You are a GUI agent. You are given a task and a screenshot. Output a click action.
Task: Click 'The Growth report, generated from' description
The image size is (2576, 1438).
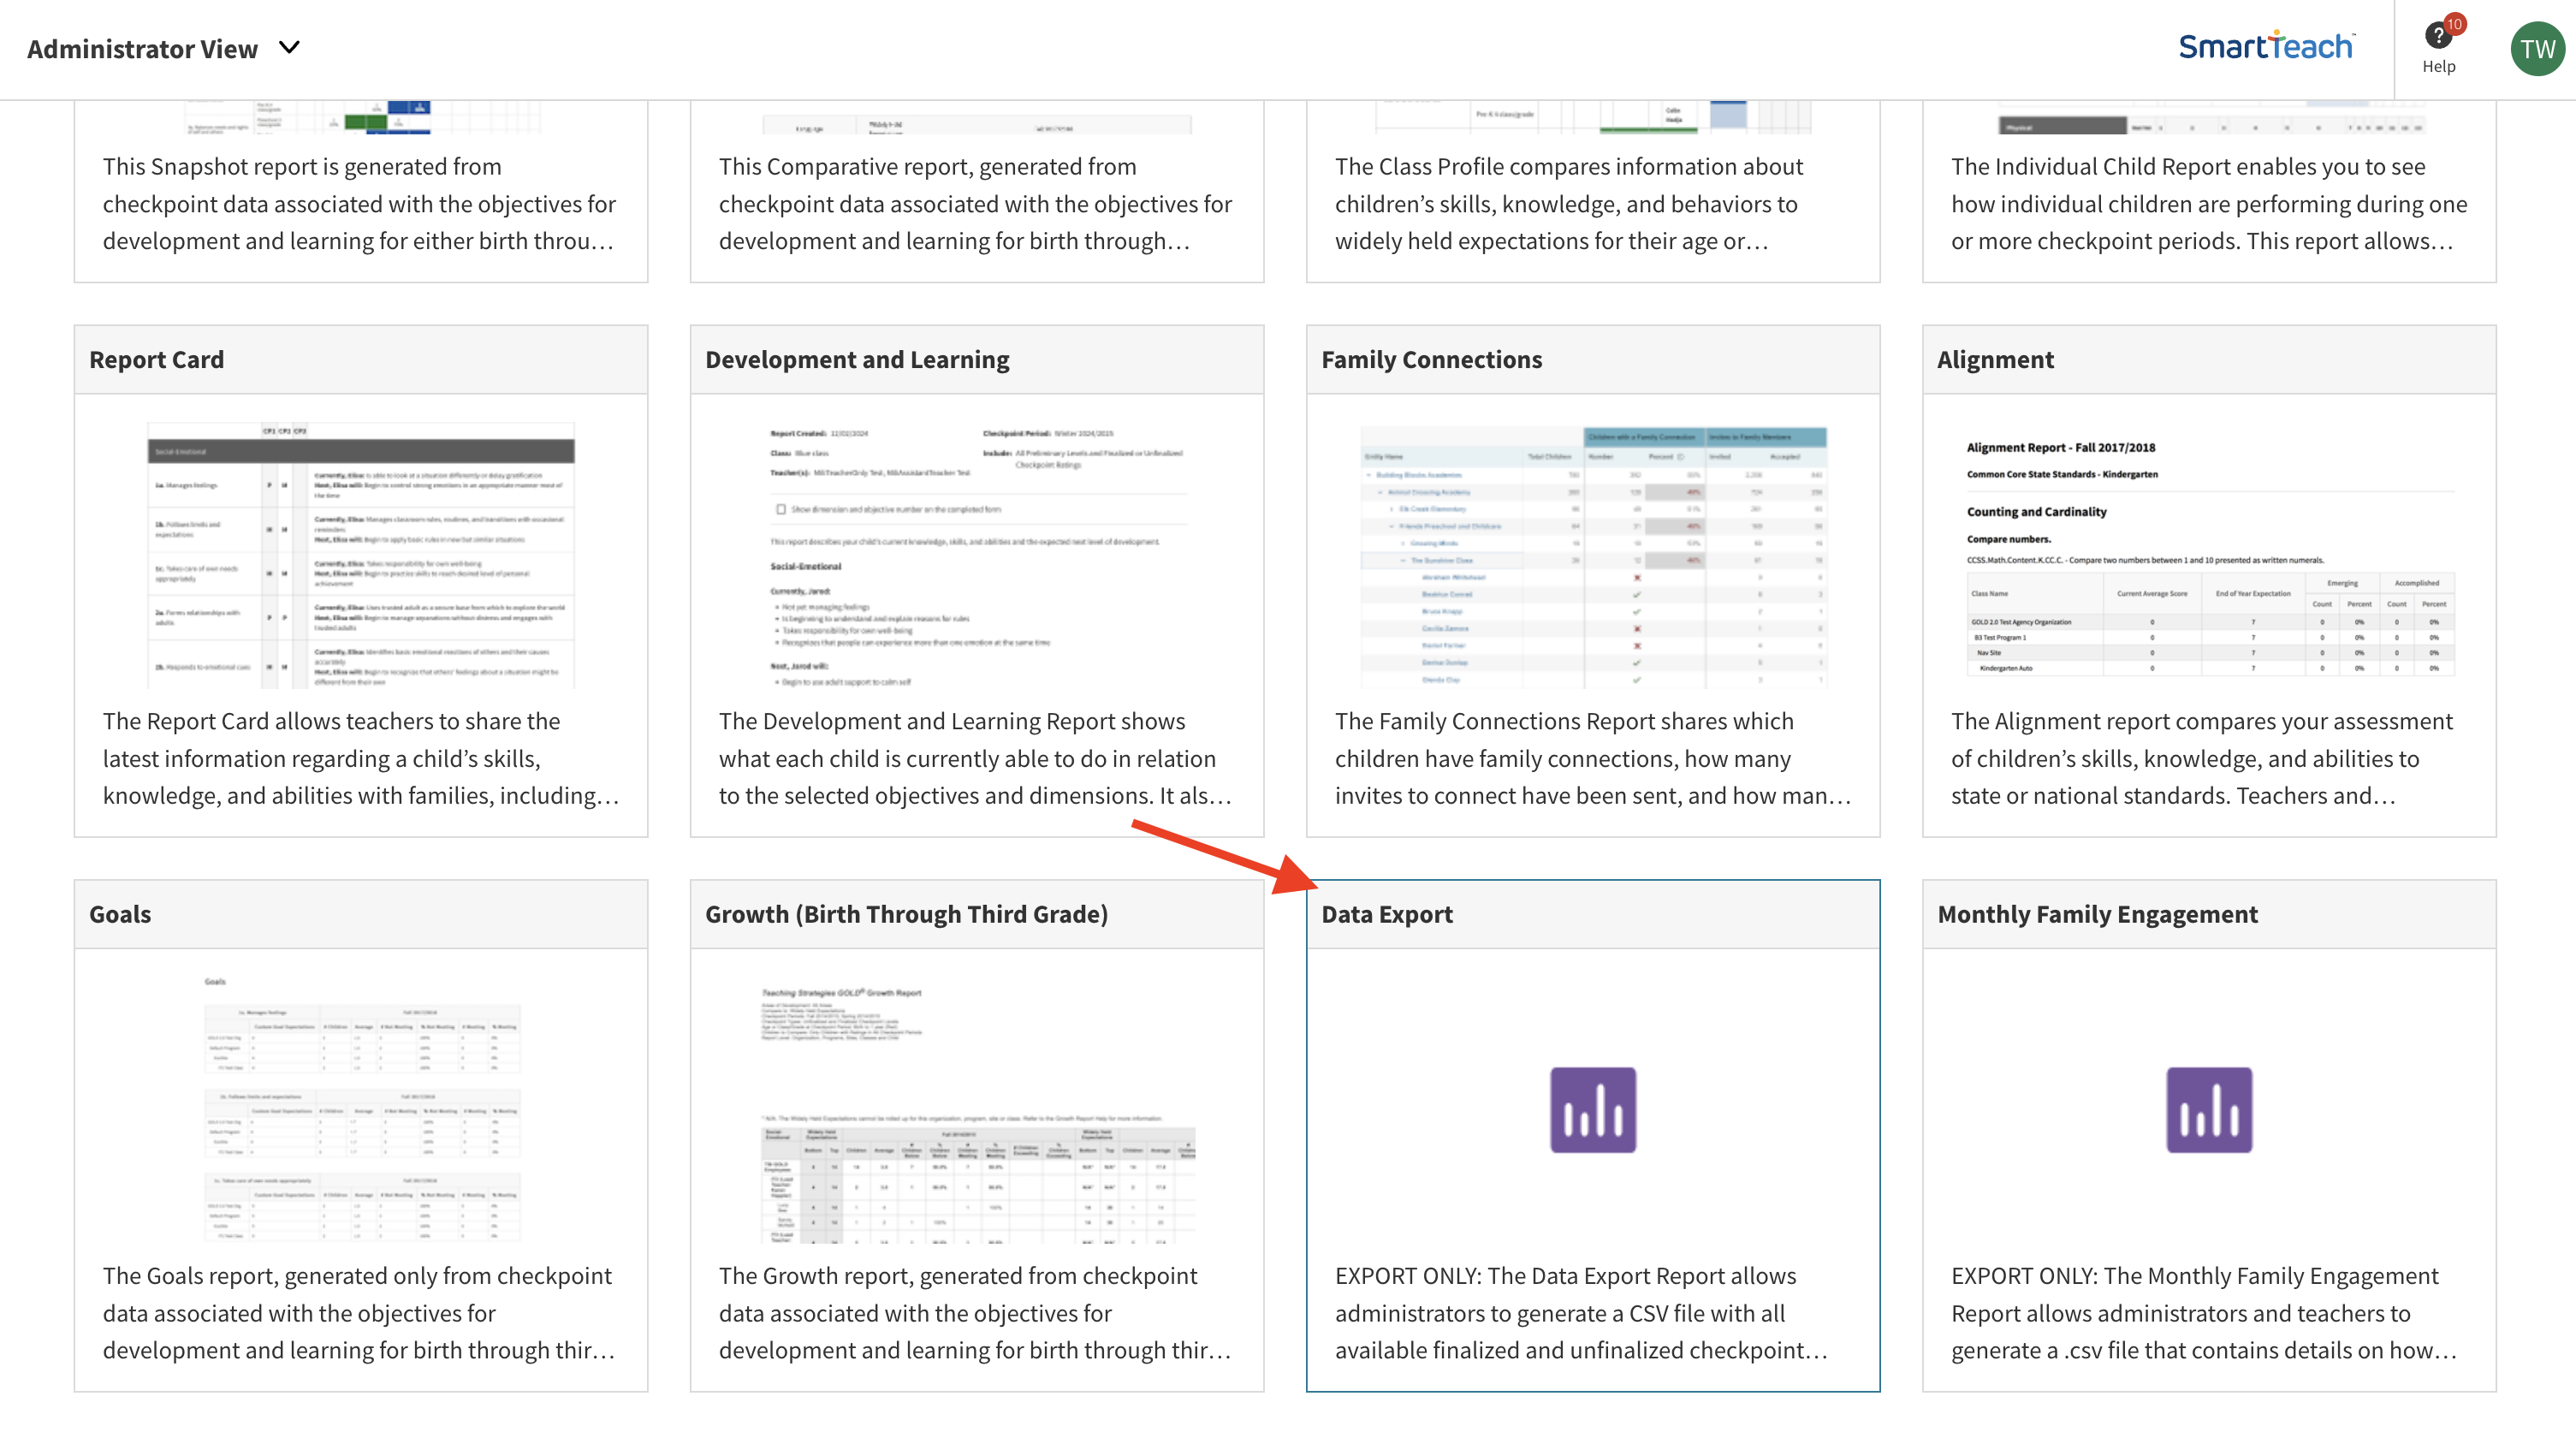[975, 1313]
